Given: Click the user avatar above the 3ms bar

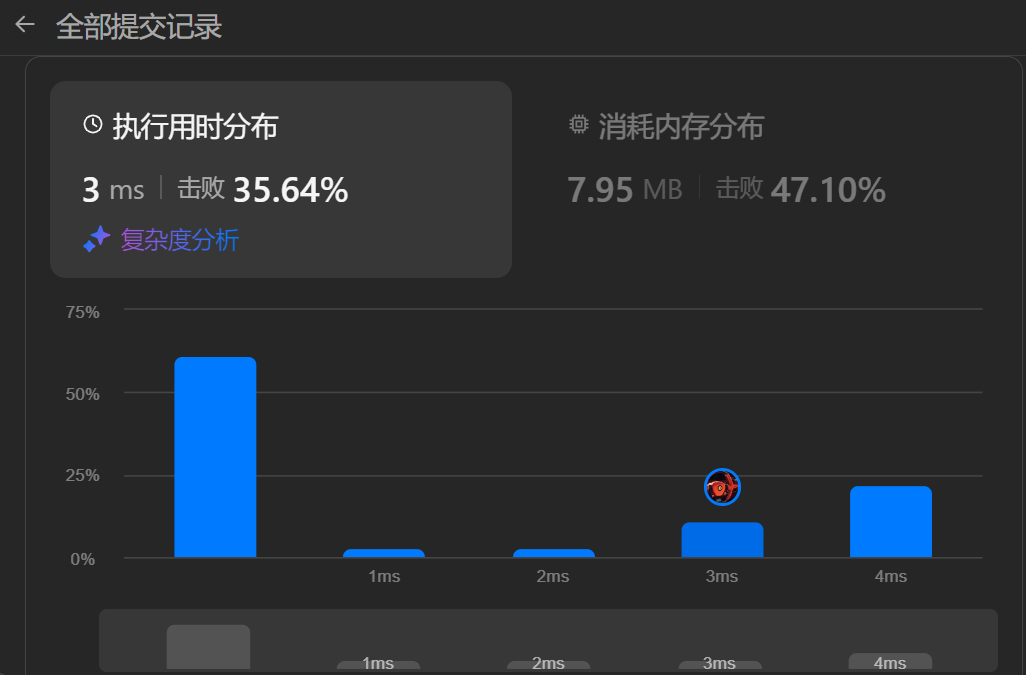Looking at the screenshot, I should [x=722, y=487].
